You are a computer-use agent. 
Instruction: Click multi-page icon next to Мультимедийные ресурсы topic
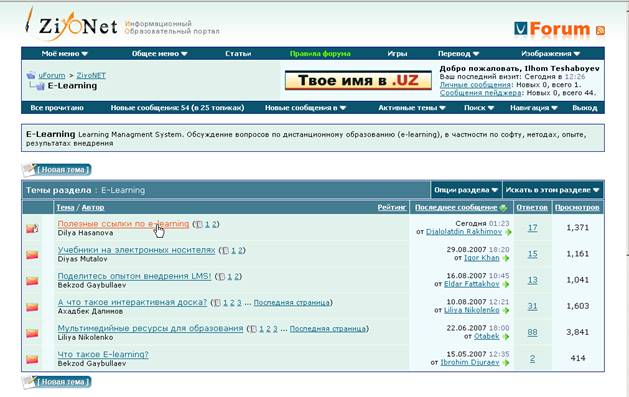[253, 329]
